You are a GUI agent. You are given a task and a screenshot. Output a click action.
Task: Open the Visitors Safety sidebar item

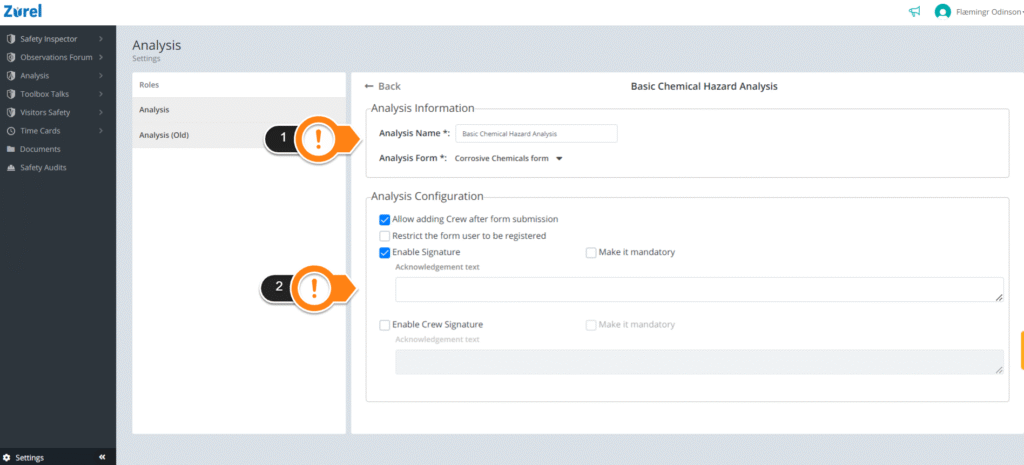pyautogui.click(x=56, y=112)
